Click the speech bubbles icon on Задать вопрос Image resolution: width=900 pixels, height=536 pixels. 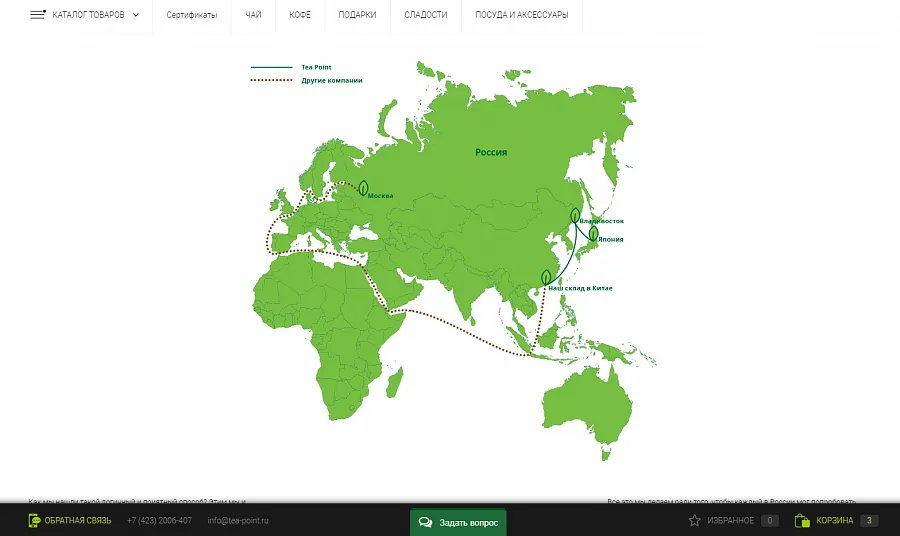pyautogui.click(x=425, y=522)
